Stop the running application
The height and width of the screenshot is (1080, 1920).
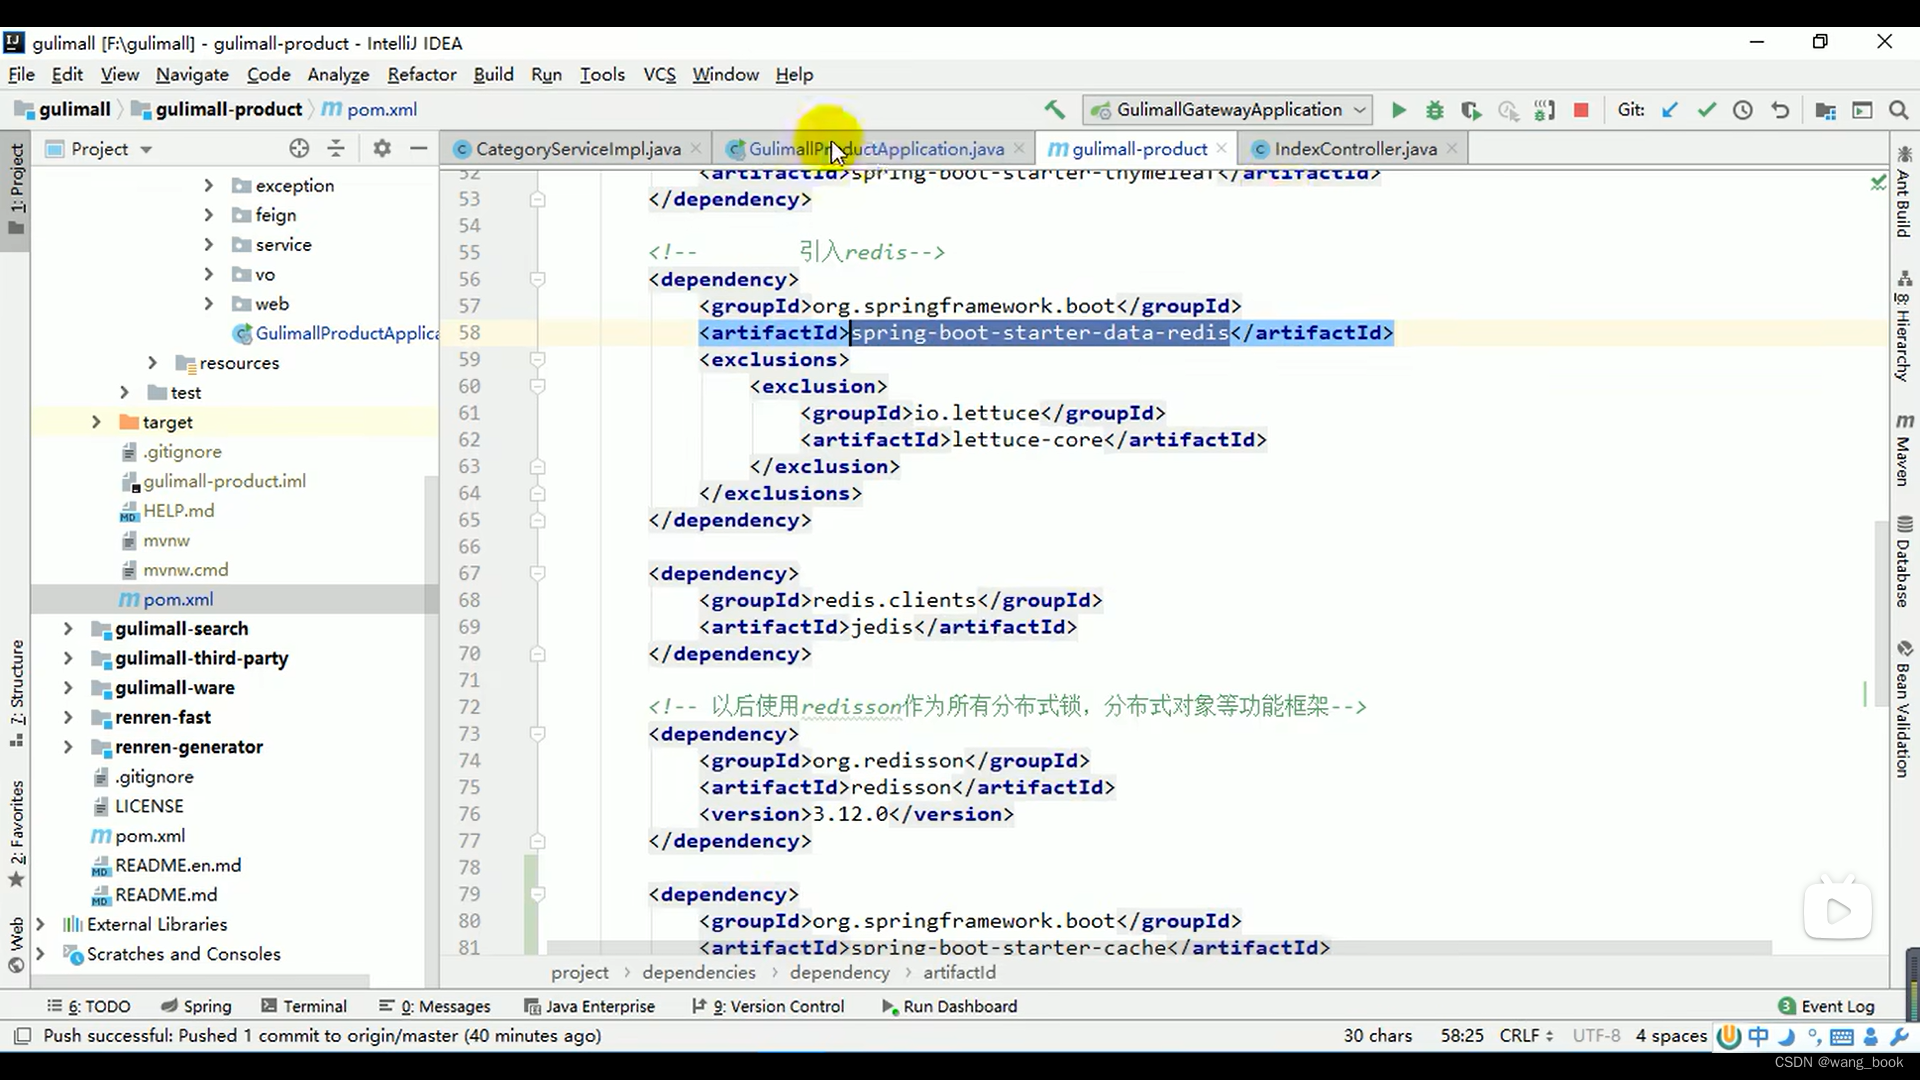1581,110
